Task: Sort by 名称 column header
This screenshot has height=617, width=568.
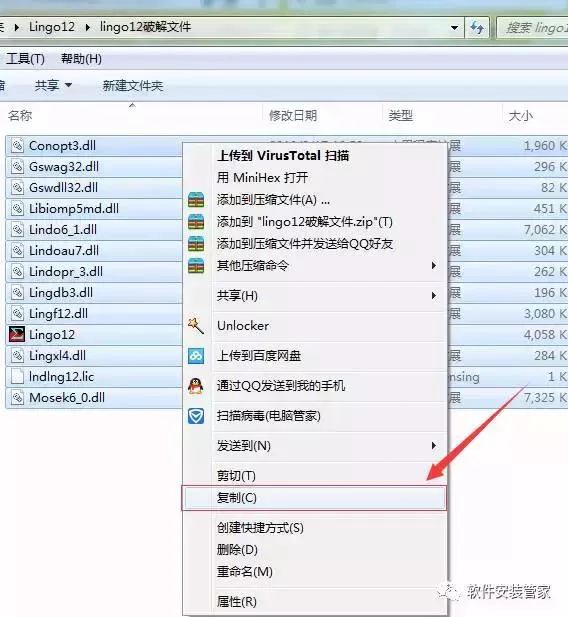Action: [x=20, y=116]
